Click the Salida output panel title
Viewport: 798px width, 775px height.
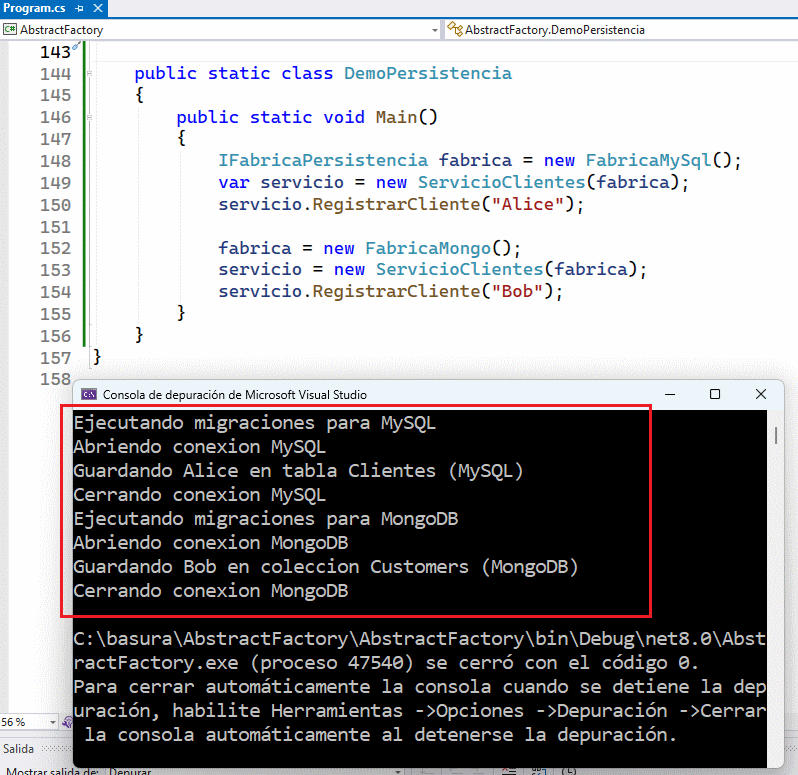coord(18,749)
